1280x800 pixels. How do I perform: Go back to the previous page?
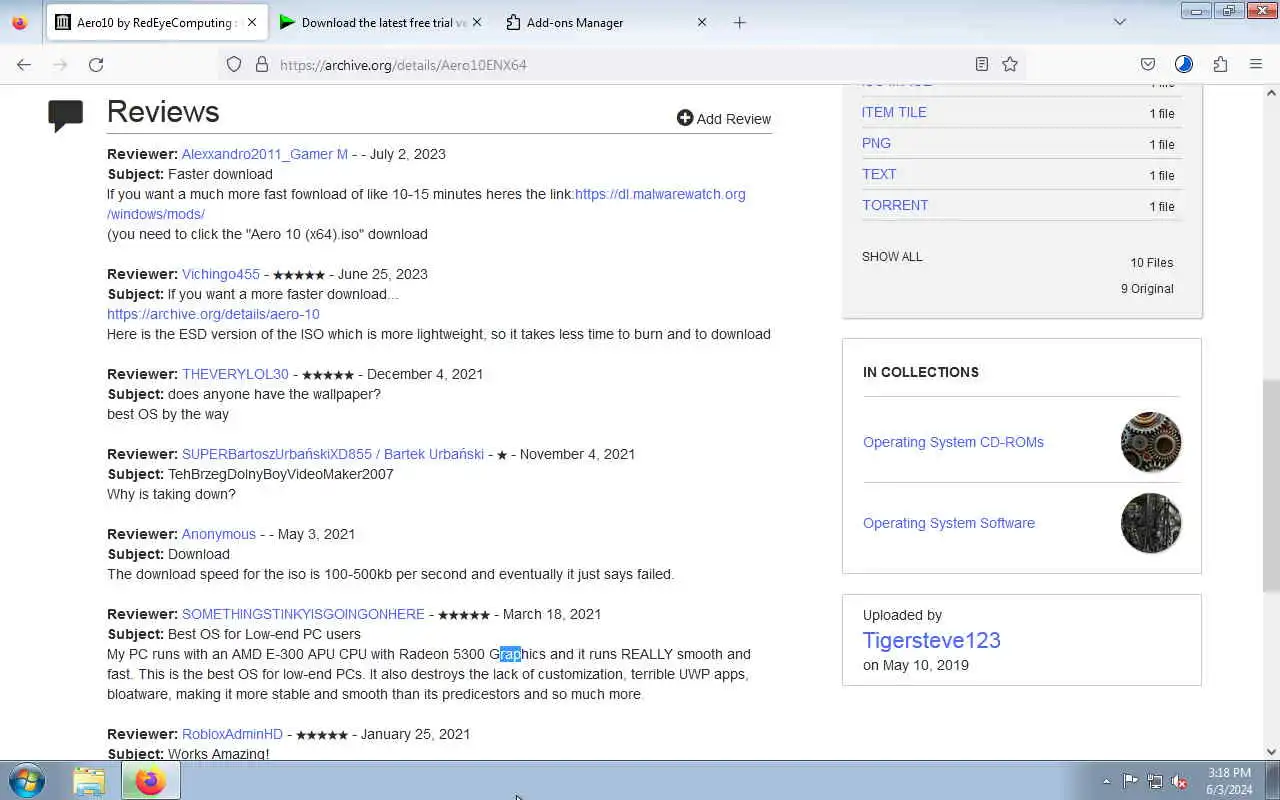pos(24,64)
